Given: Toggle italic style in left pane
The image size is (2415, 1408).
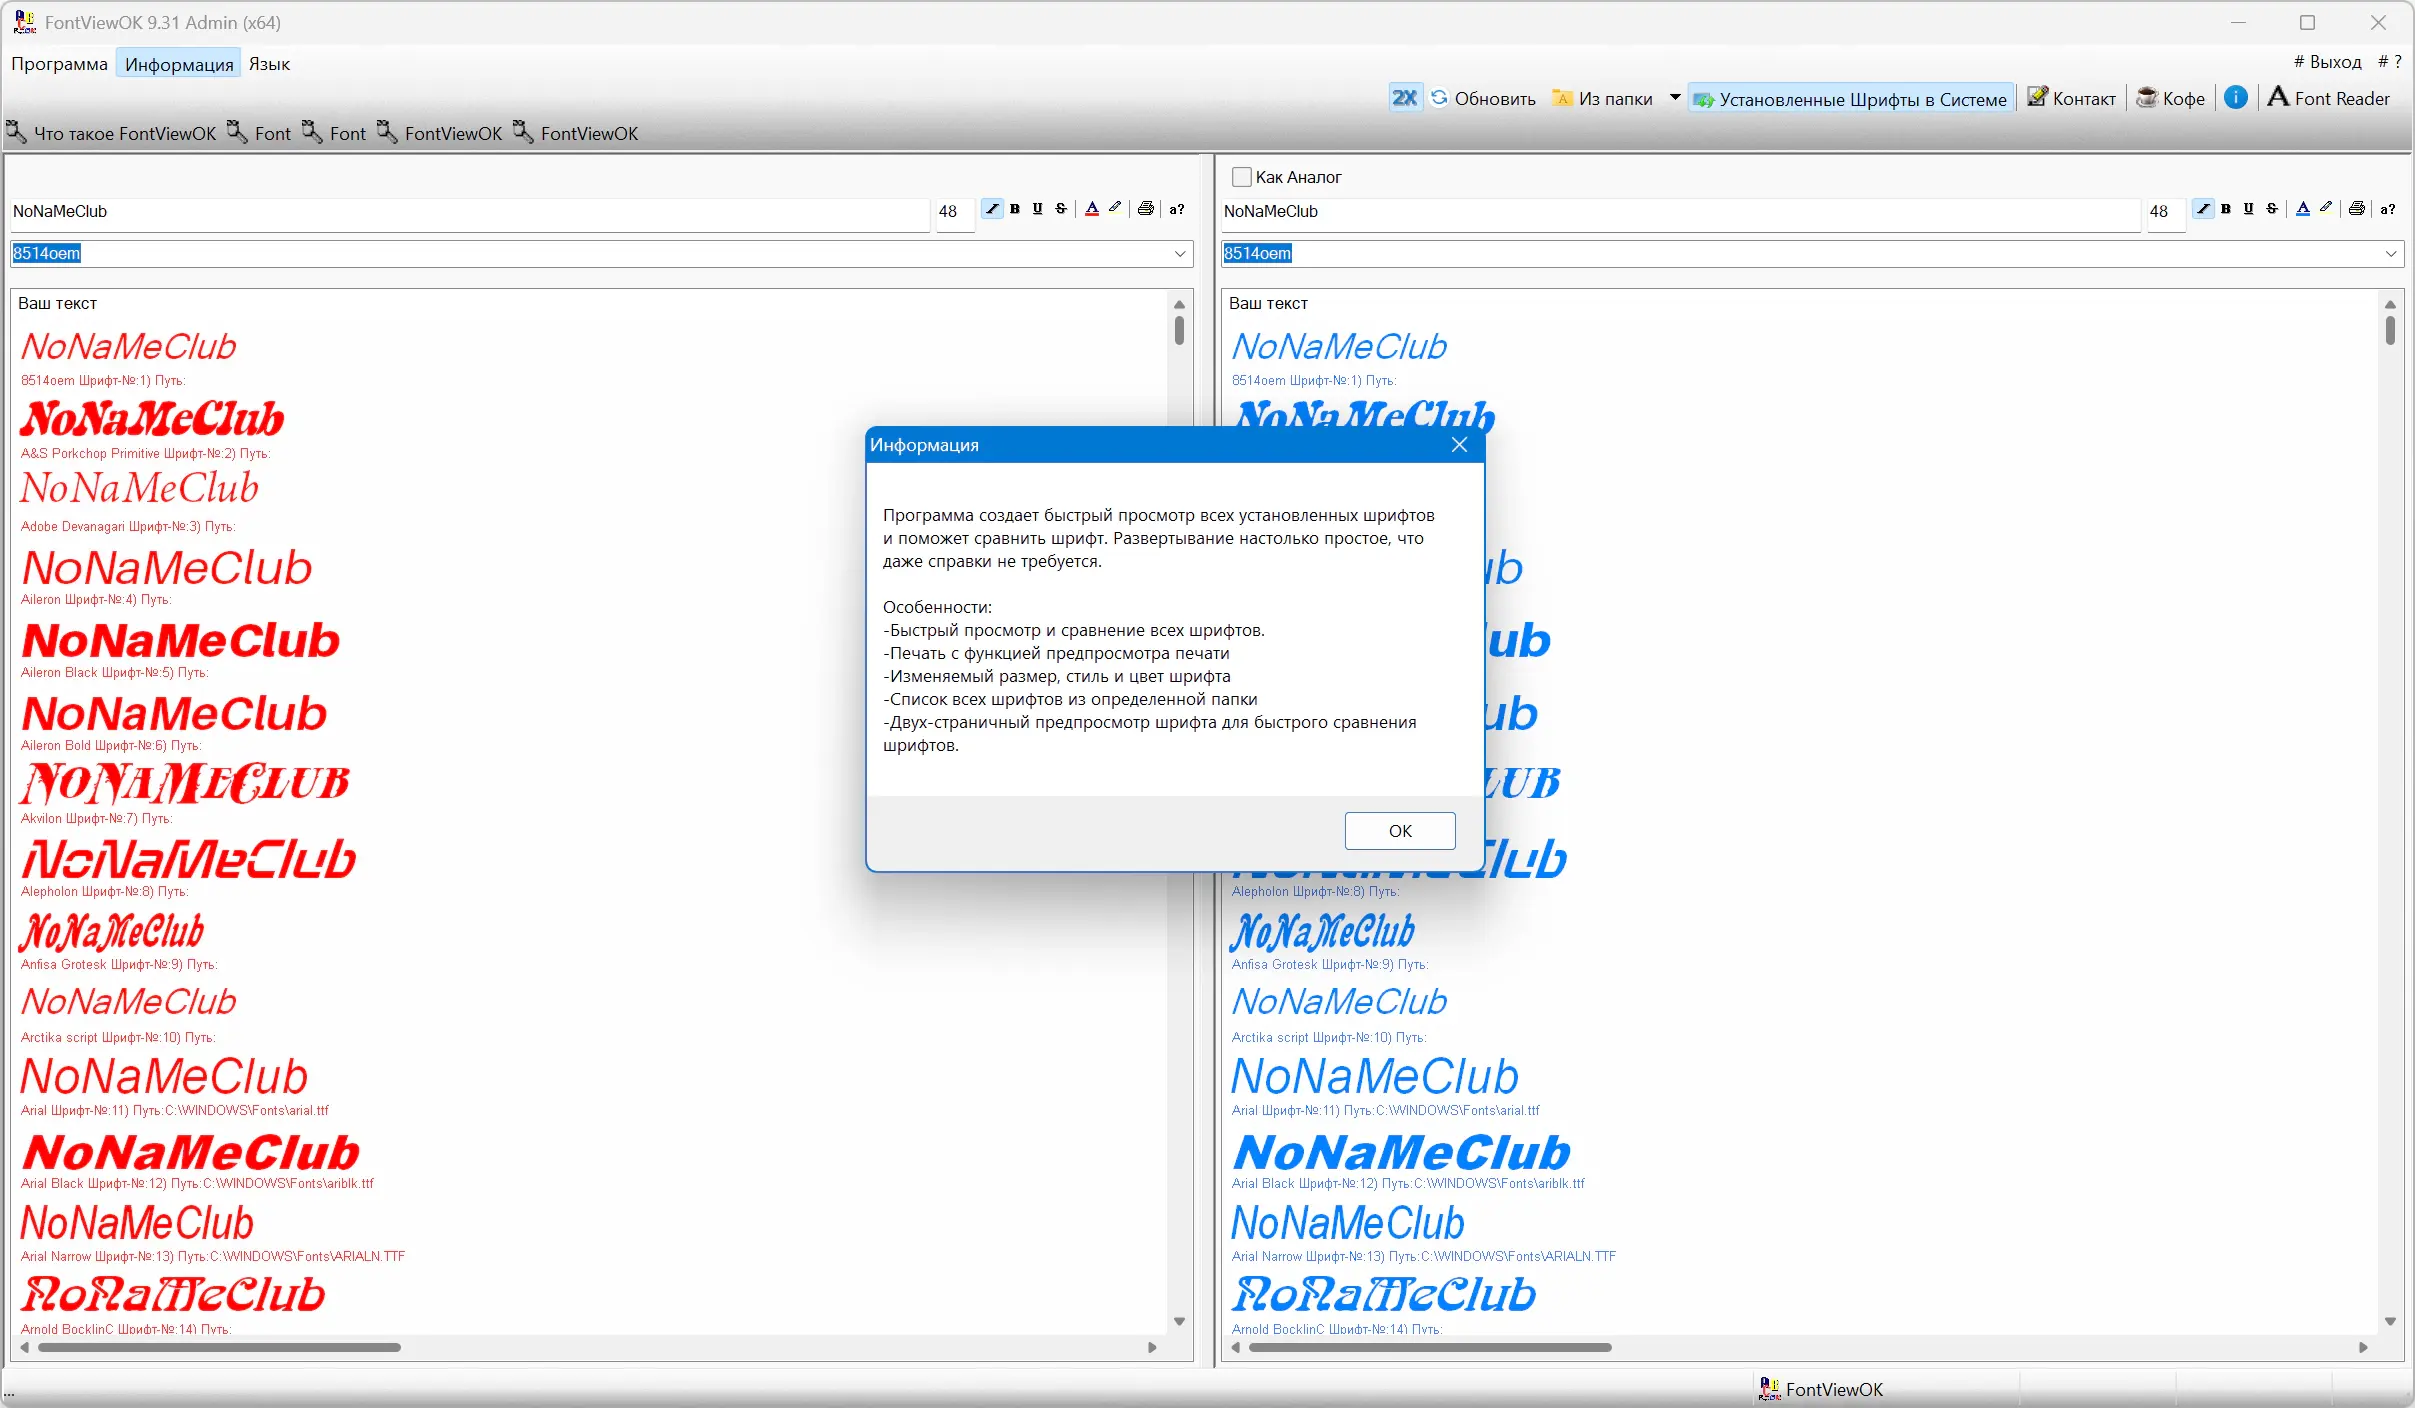Looking at the screenshot, I should [x=992, y=209].
